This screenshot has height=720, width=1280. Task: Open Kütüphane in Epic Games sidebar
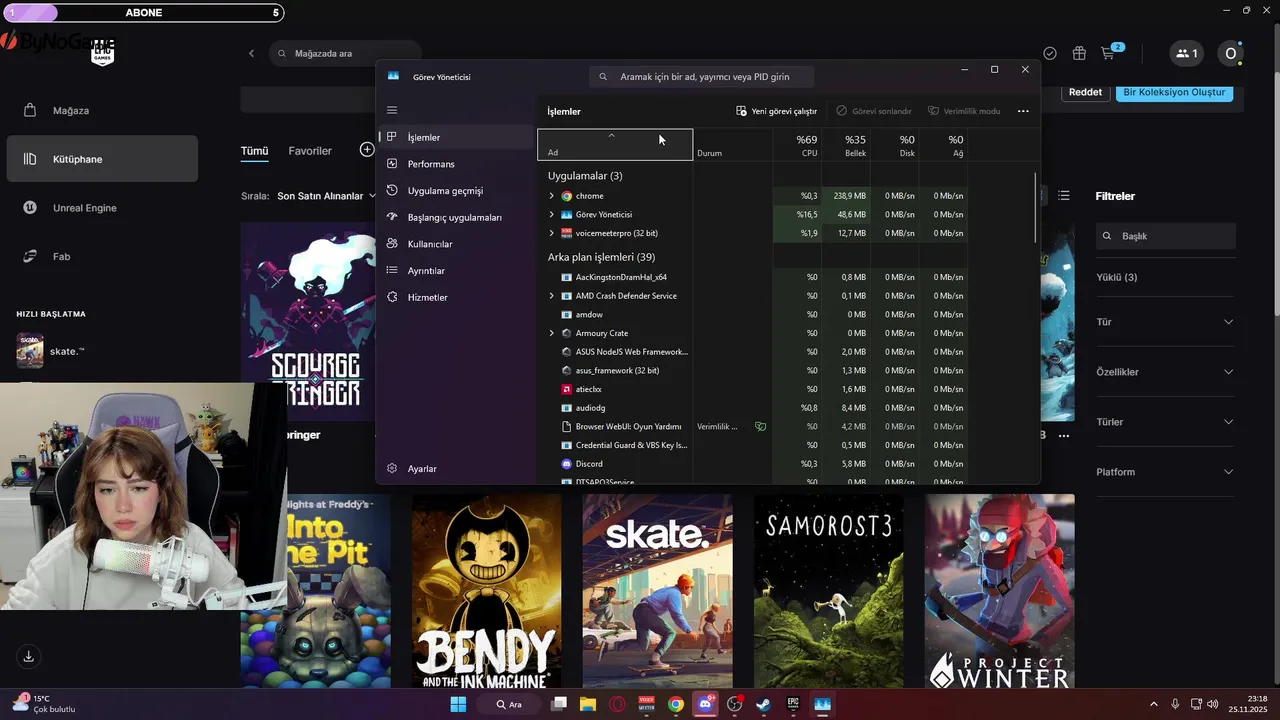pos(102,159)
